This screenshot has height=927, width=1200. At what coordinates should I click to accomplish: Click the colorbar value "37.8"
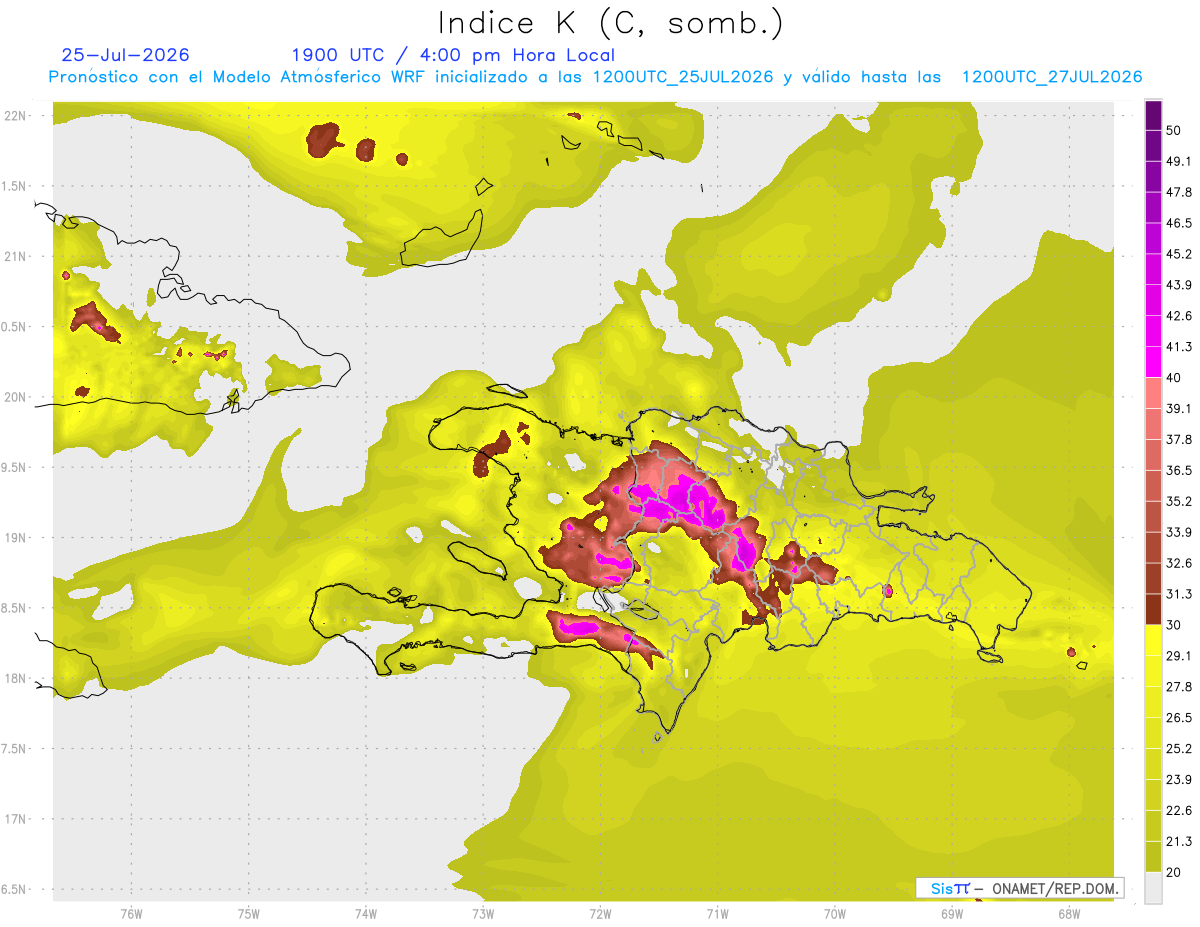[x=1179, y=439]
